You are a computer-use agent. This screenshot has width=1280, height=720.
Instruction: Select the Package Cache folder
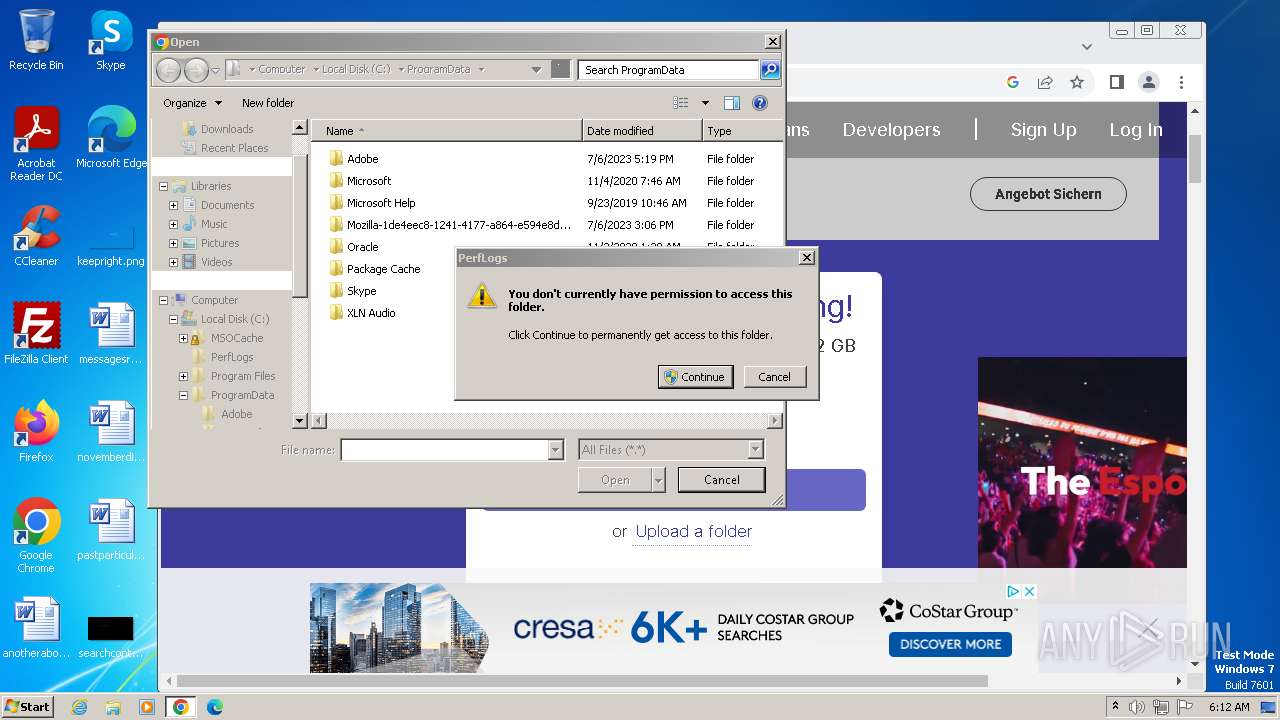pyautogui.click(x=374, y=269)
